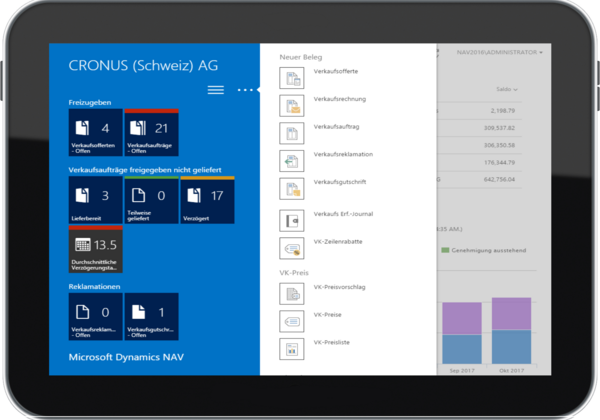Open Durchschnittliche Verzögerungstage tile showing 13.5

coord(96,249)
